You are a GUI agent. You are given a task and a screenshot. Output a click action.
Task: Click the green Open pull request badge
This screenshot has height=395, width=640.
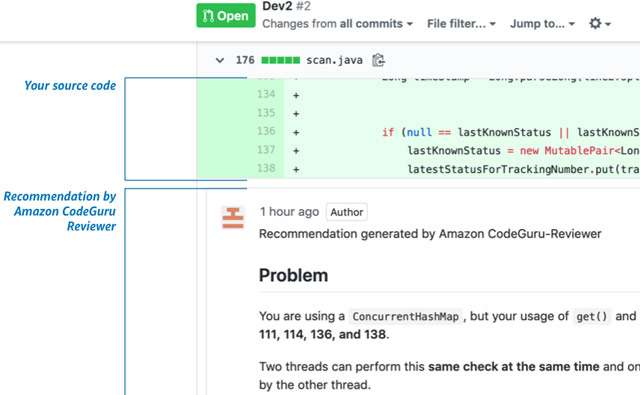tap(226, 16)
